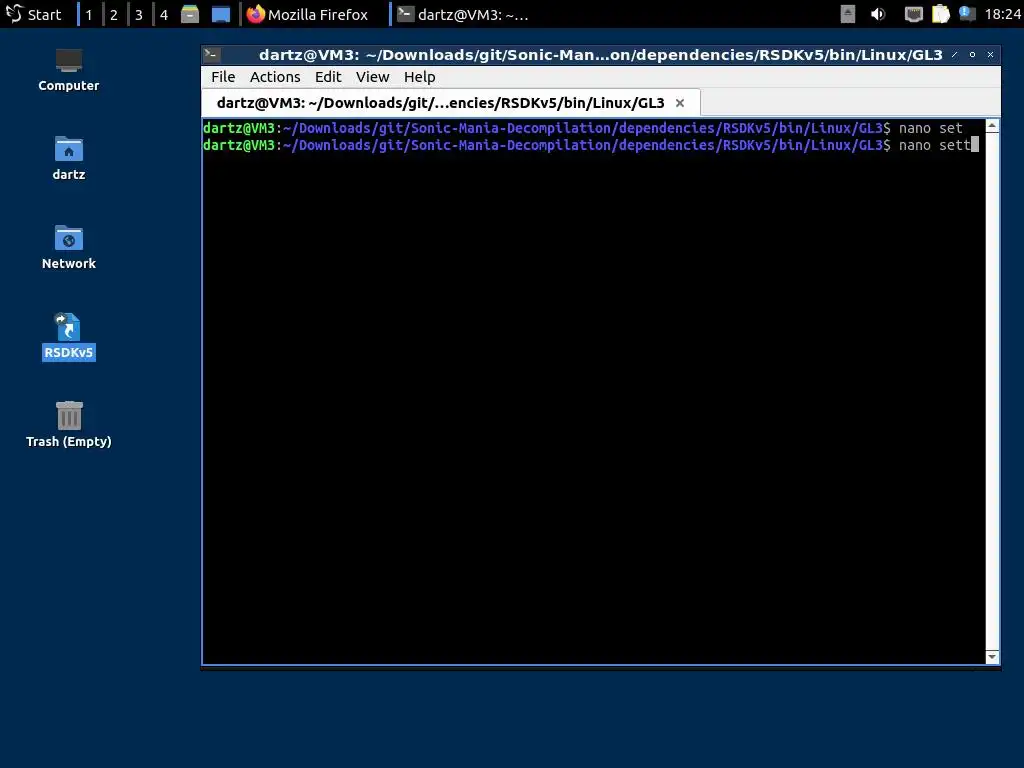Open the file manager launcher in taskbar
The width and height of the screenshot is (1024, 768).
tap(190, 14)
